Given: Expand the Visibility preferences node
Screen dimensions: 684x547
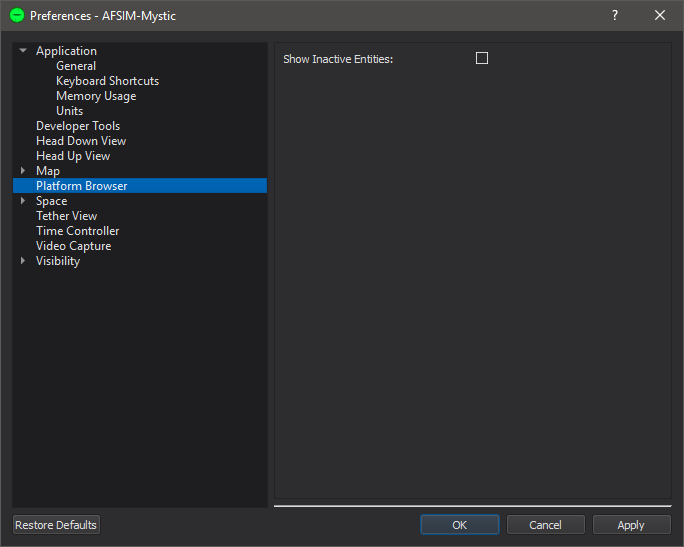Looking at the screenshot, I should click(23, 260).
